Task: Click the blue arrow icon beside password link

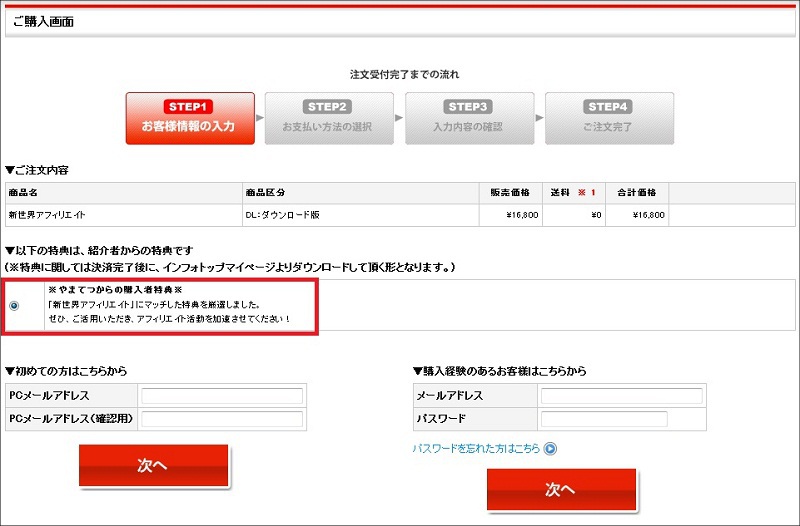Action: [x=550, y=449]
